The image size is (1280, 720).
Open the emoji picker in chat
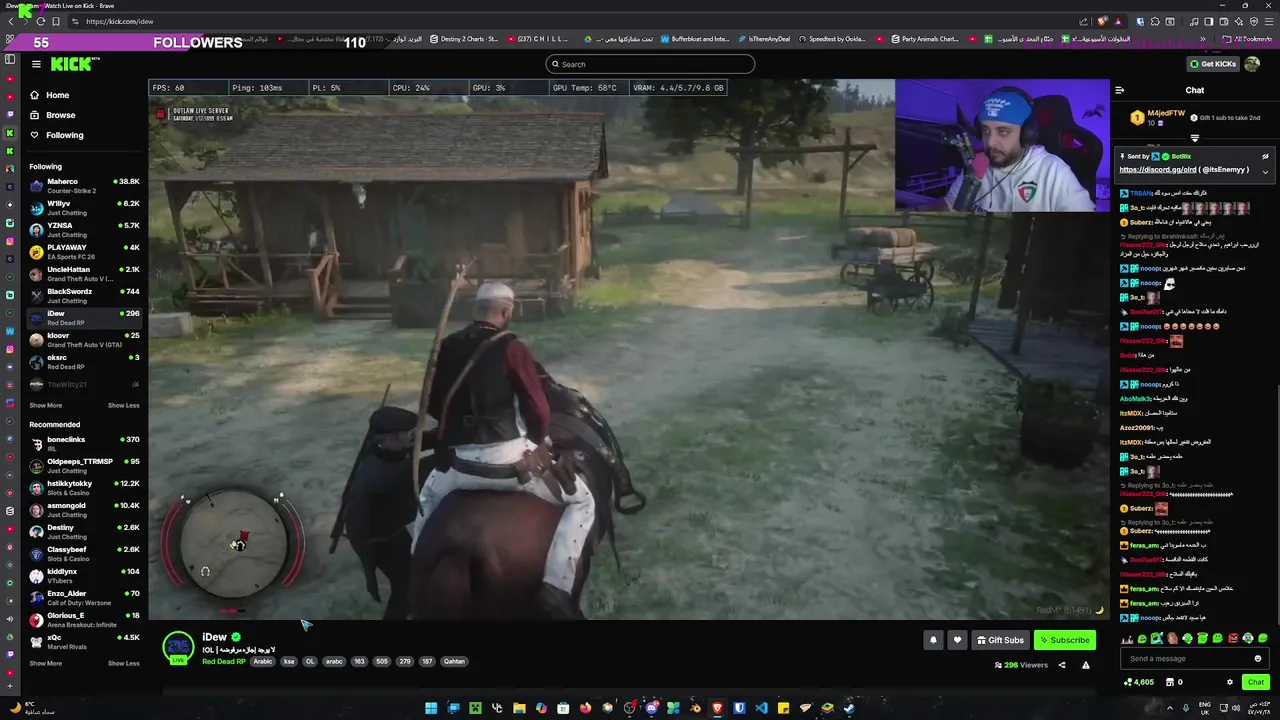point(1258,659)
